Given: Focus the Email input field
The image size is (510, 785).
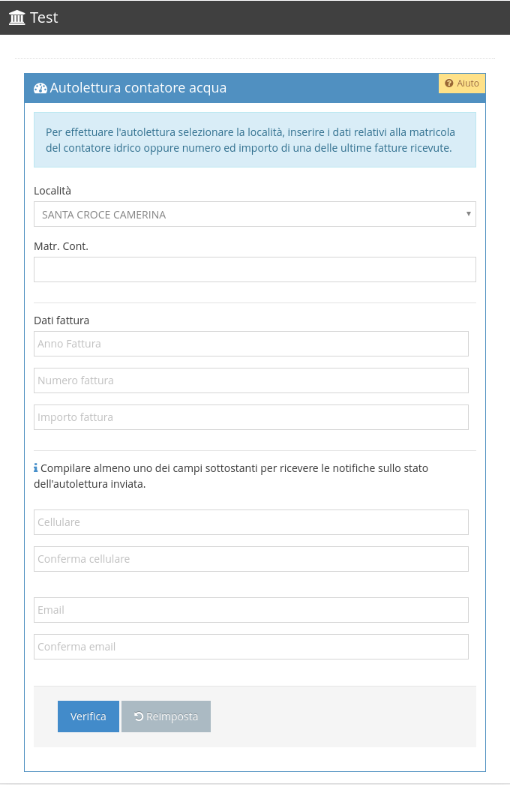Looking at the screenshot, I should point(251,610).
